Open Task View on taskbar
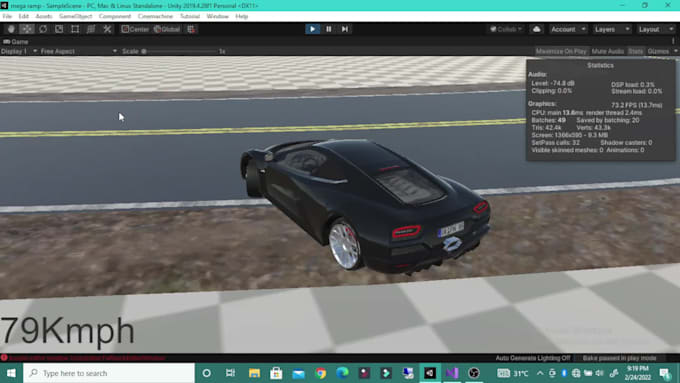Screen dimensions: 680x383 click(230, 373)
